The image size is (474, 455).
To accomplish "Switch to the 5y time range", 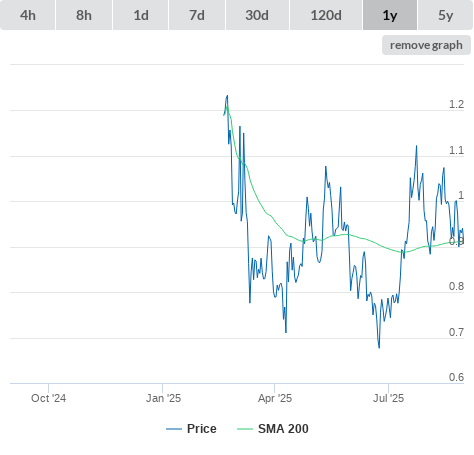I will point(445,15).
